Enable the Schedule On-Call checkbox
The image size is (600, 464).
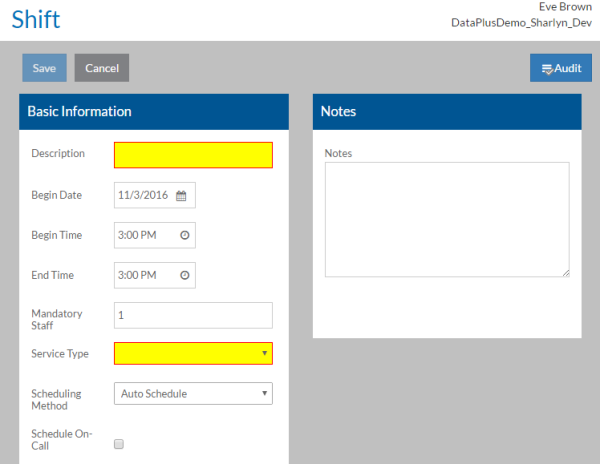coord(119,445)
